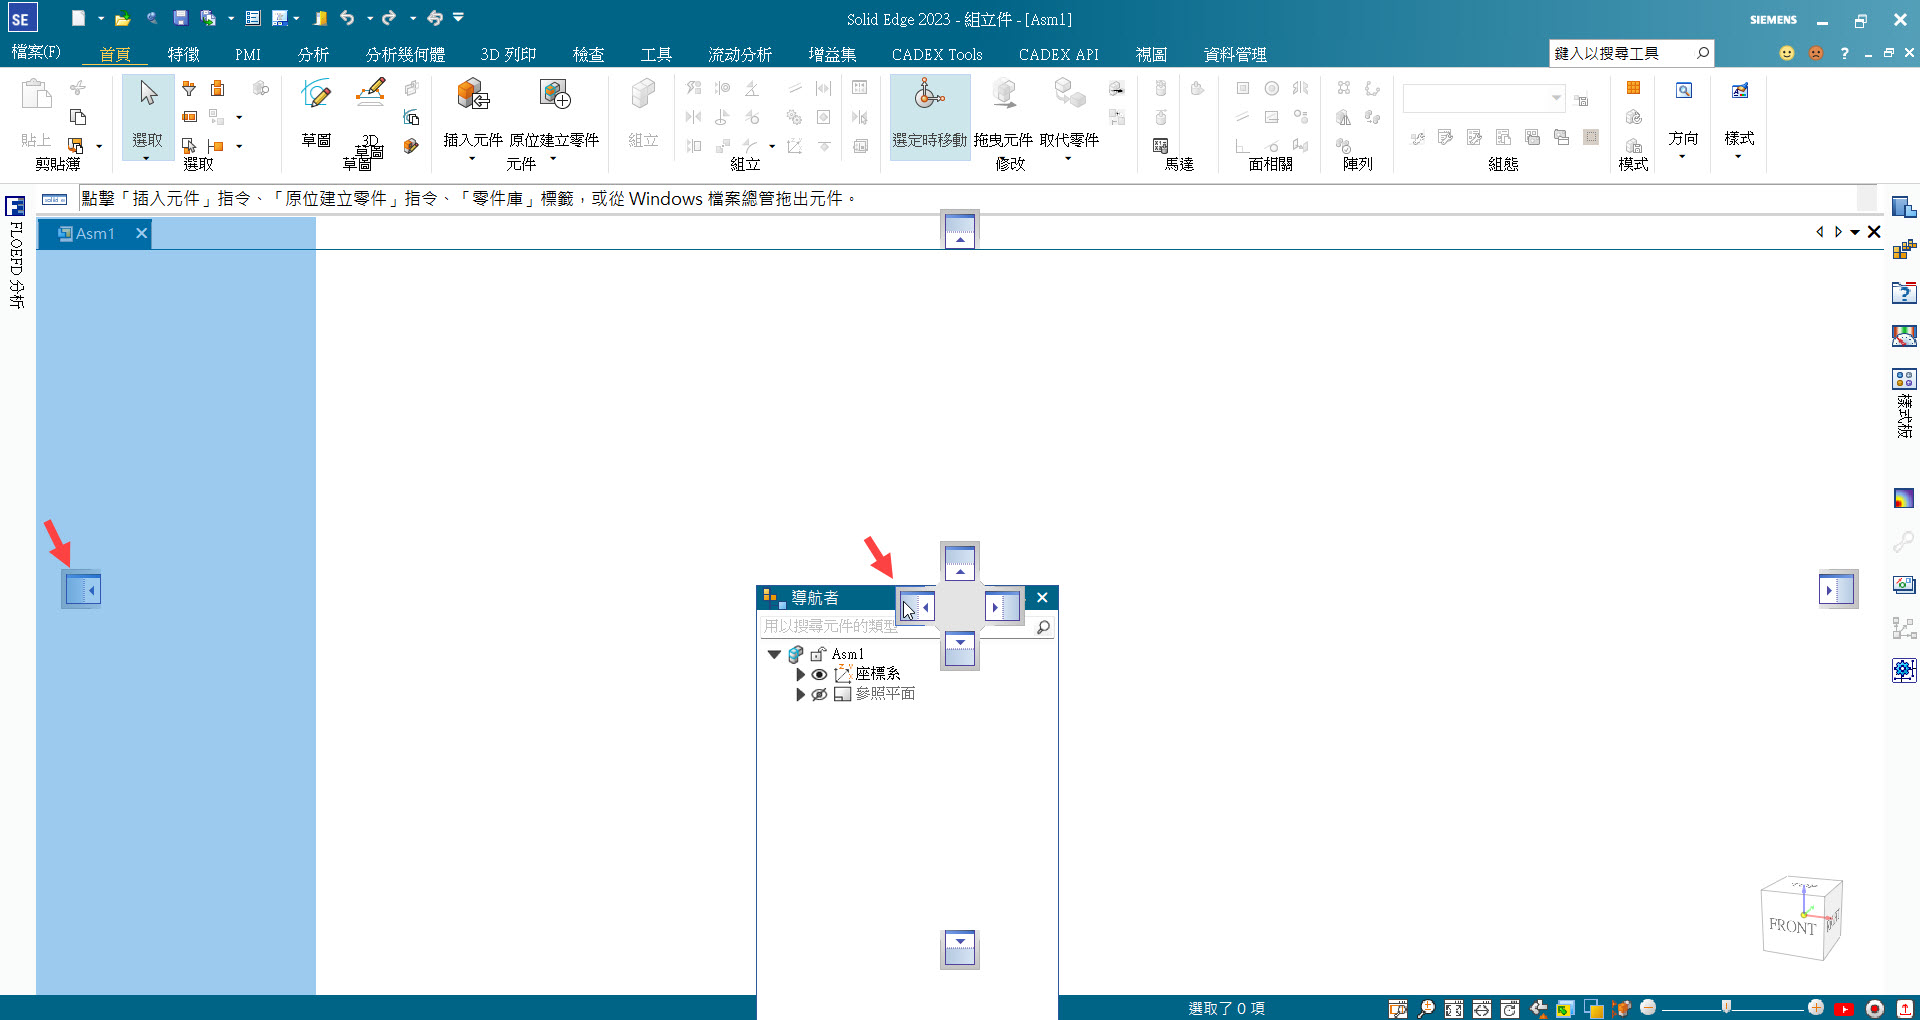Image resolution: width=1920 pixels, height=1020 pixels.
Task: Click the 原位建立零件 (Create Part In-Place) icon
Action: coord(554,96)
